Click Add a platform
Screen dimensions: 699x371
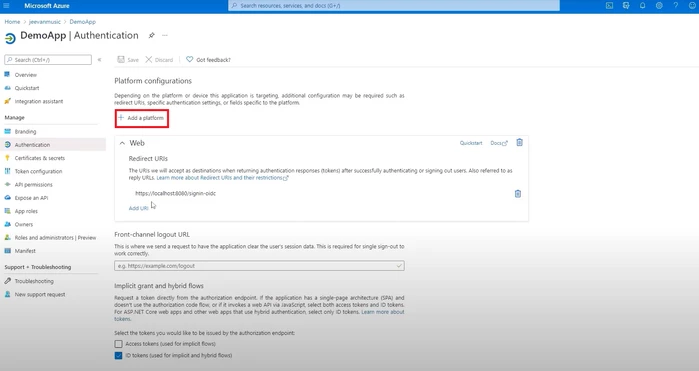(142, 118)
